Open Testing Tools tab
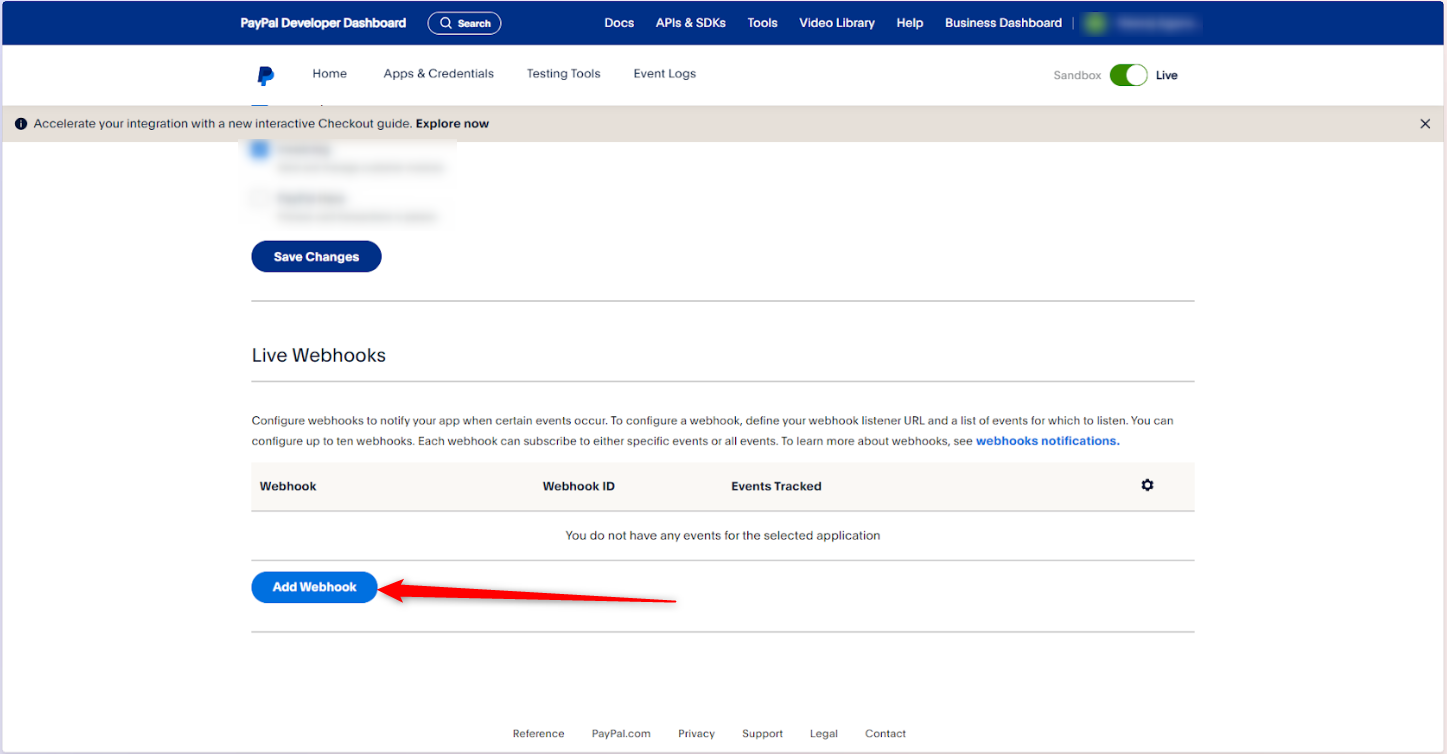 (x=564, y=74)
